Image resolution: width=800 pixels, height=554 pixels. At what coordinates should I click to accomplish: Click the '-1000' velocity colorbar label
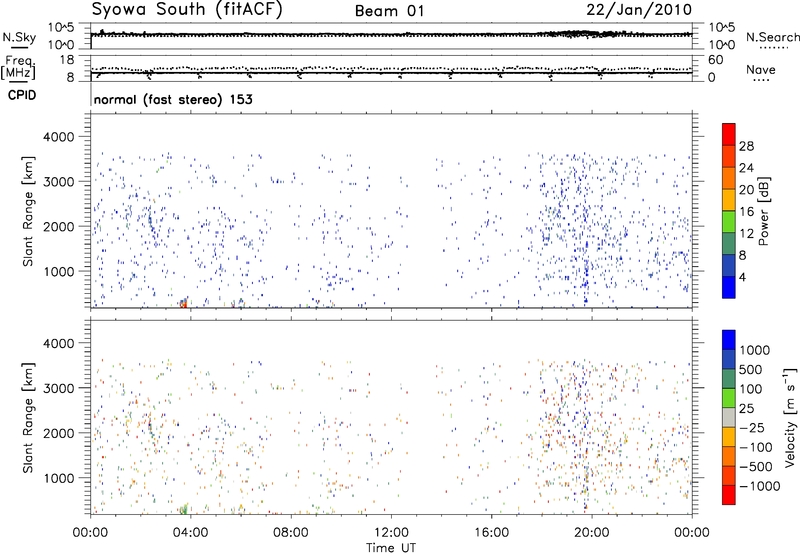point(760,486)
